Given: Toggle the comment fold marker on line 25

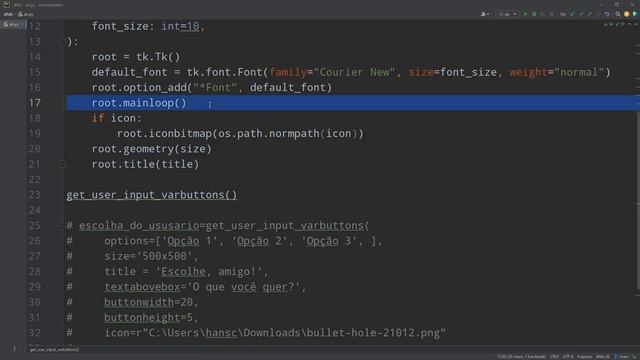Looking at the screenshot, I should (x=62, y=225).
